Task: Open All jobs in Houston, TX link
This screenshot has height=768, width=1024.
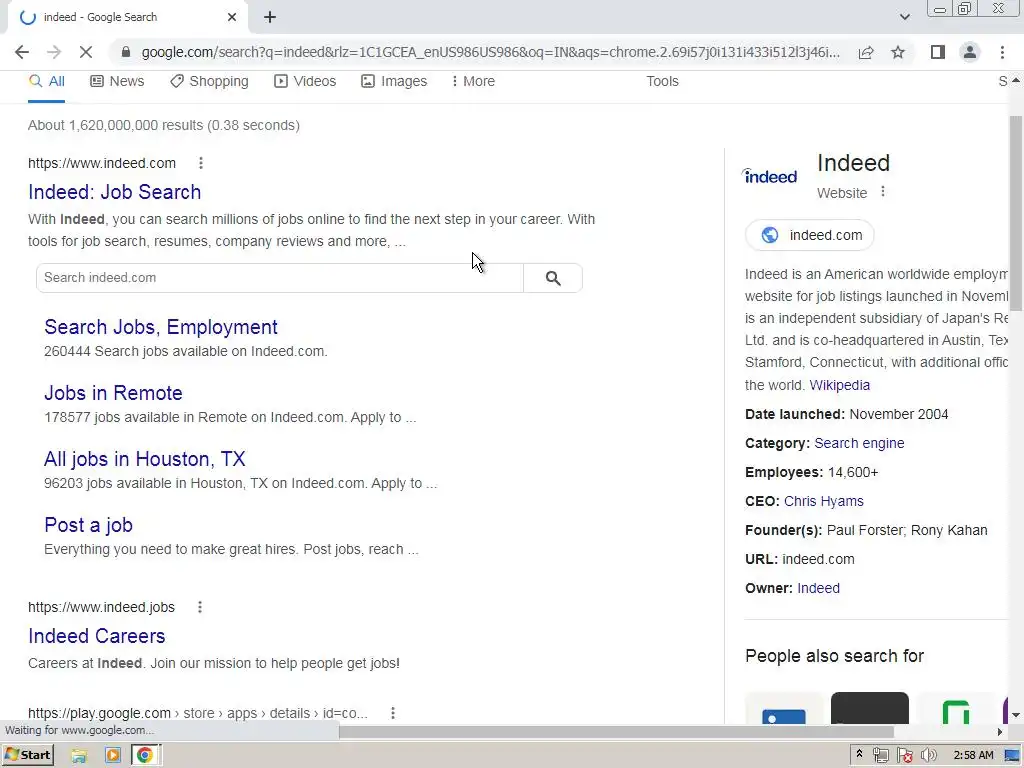Action: (144, 459)
